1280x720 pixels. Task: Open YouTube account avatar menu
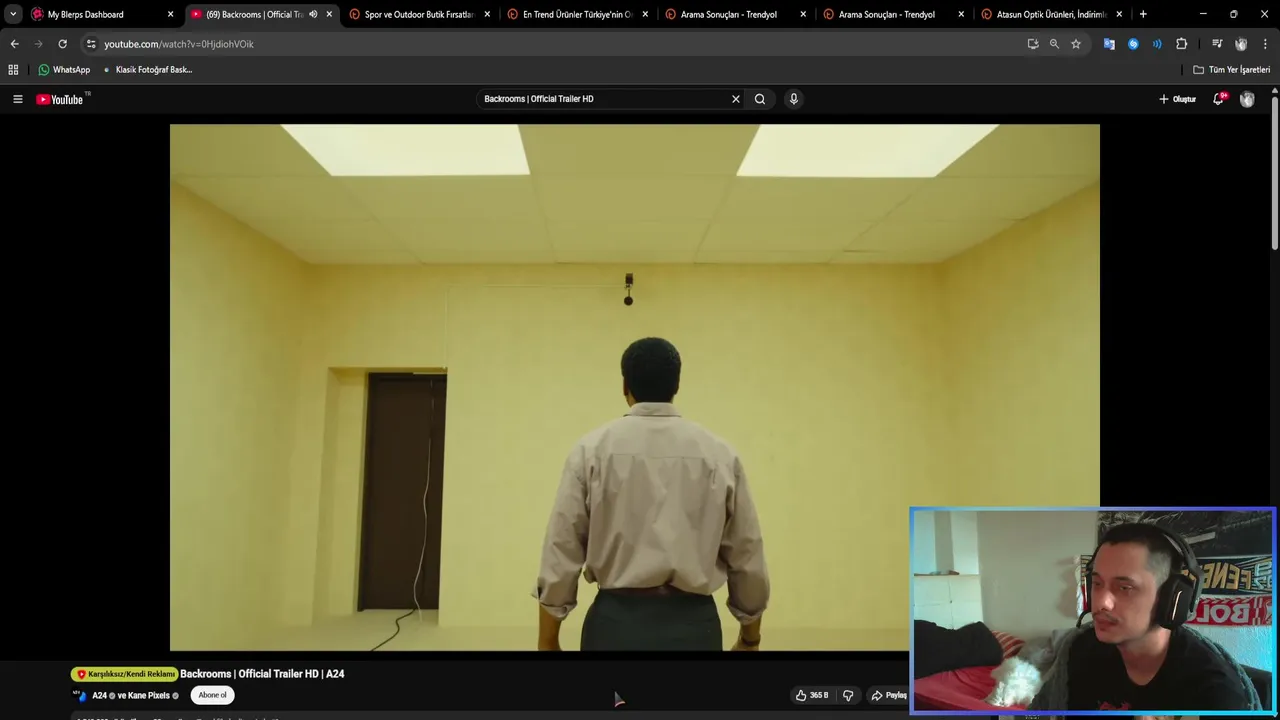click(x=1247, y=99)
